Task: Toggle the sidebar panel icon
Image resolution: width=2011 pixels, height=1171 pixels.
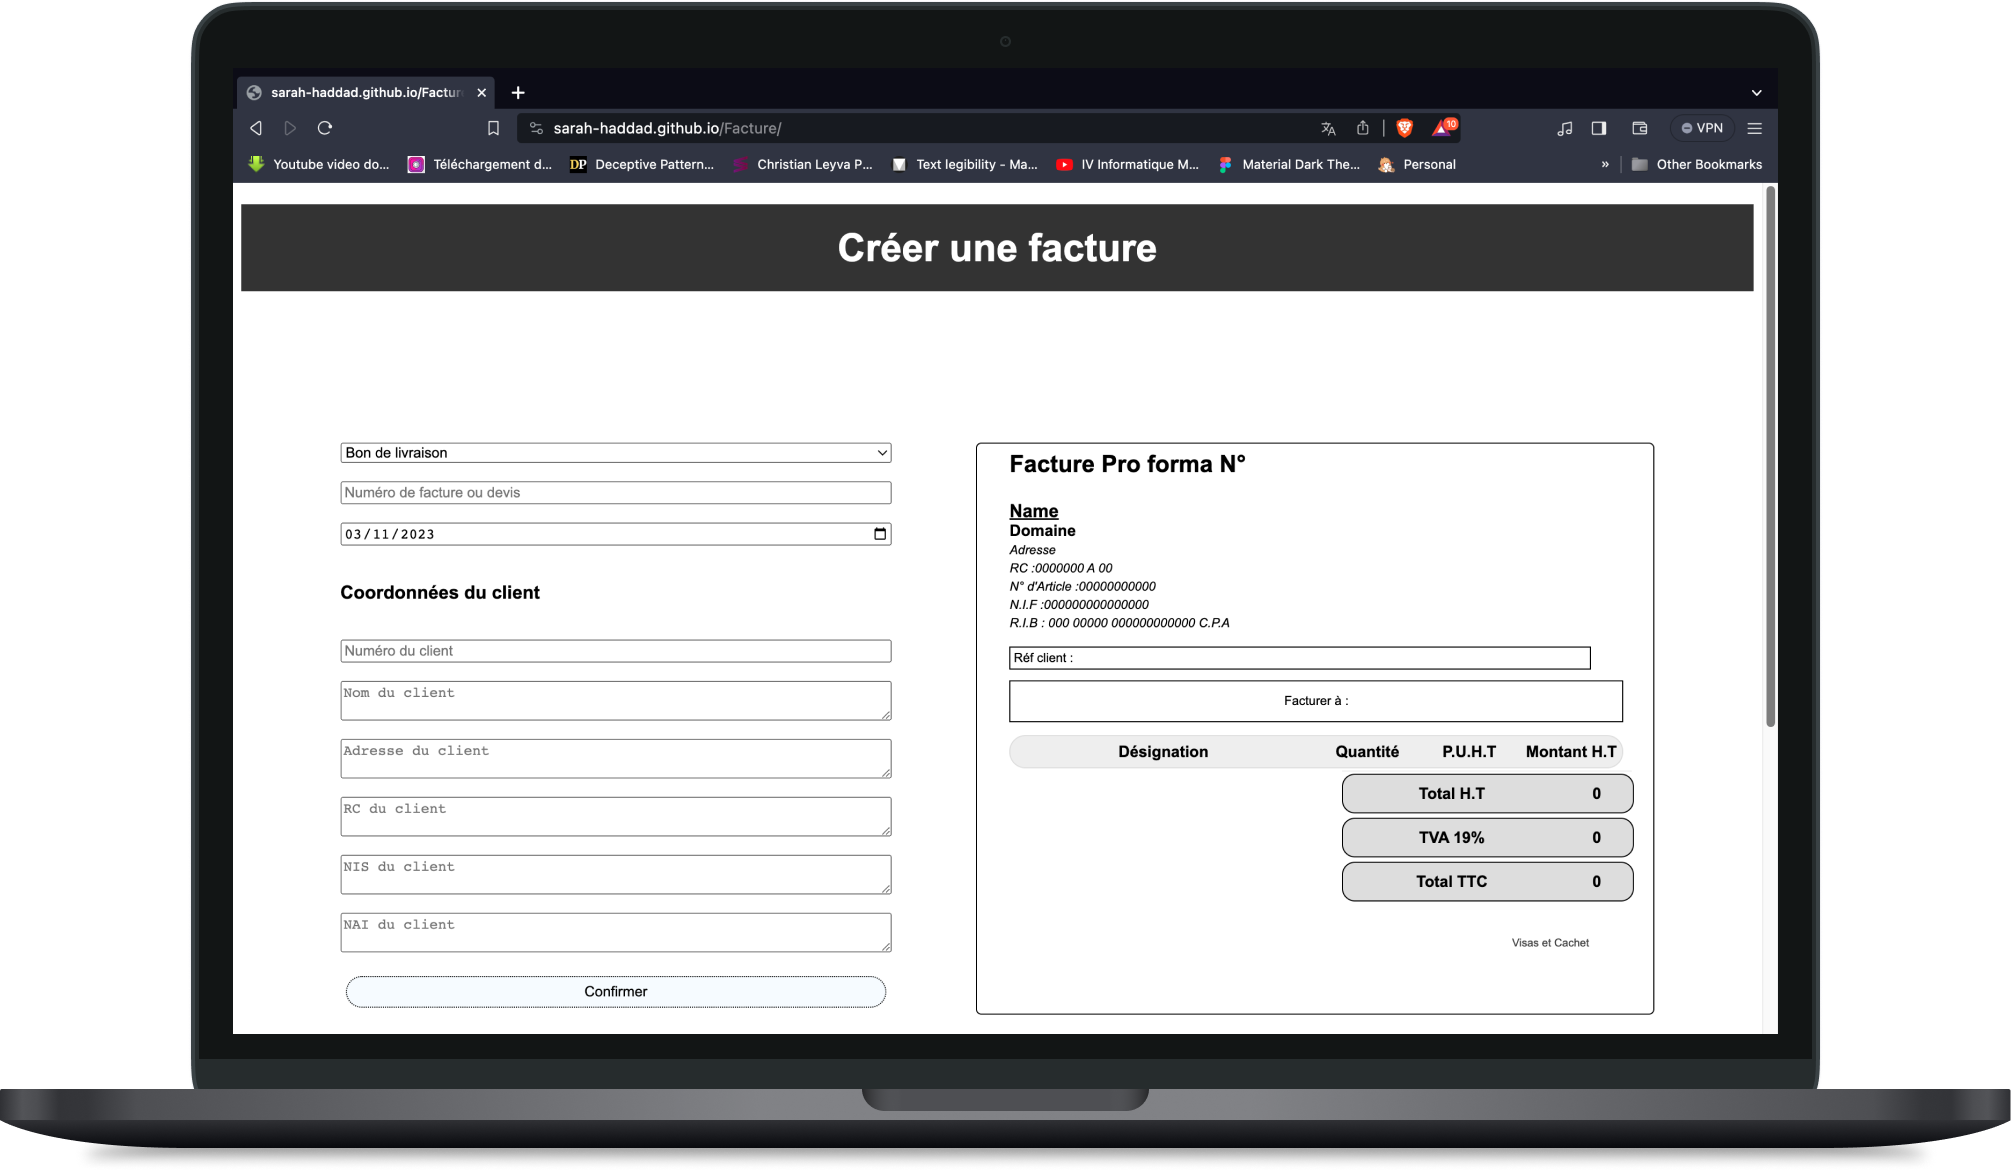Action: (1599, 128)
